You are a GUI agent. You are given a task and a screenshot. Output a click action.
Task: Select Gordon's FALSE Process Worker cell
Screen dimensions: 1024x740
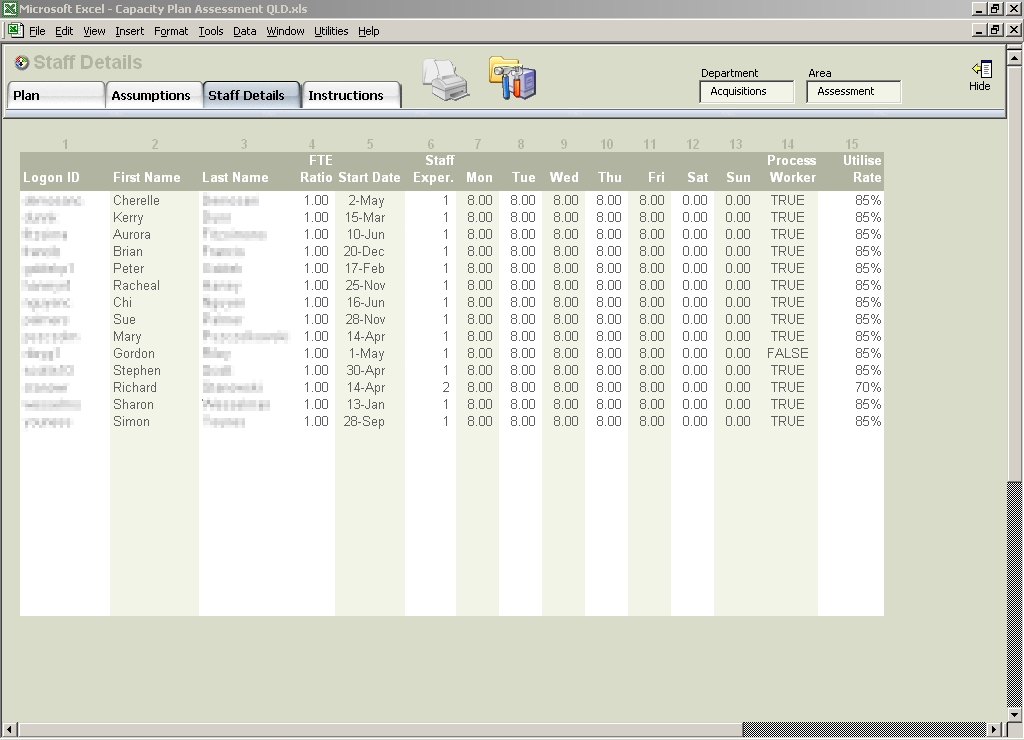click(787, 353)
